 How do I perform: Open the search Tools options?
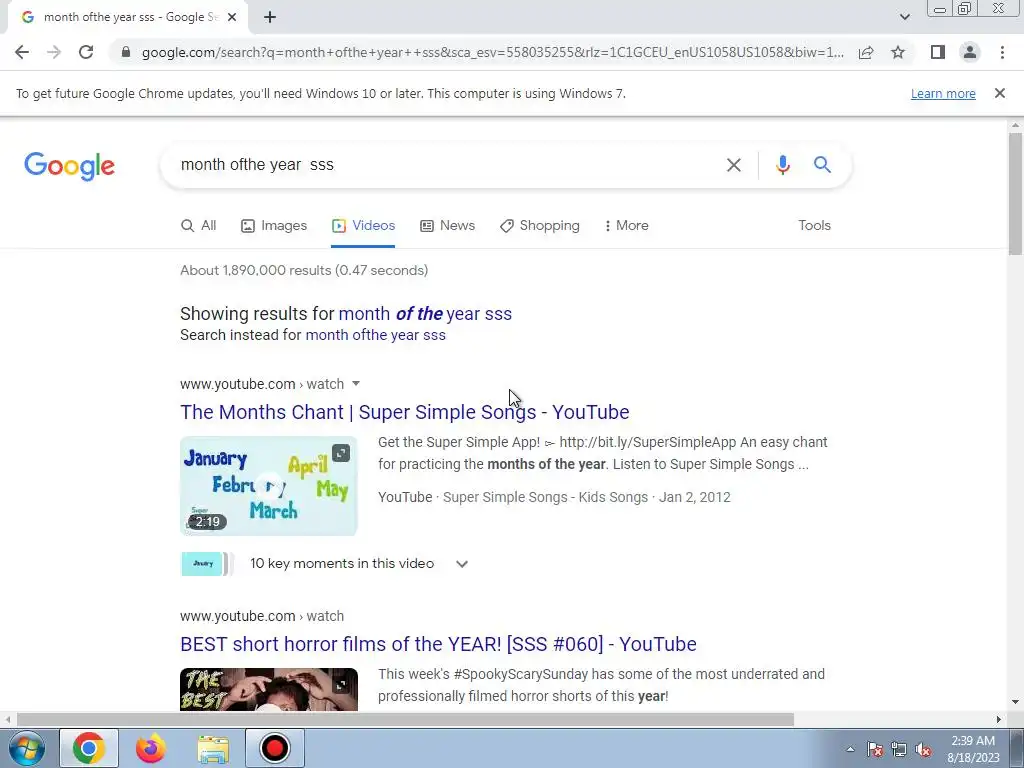click(x=814, y=225)
